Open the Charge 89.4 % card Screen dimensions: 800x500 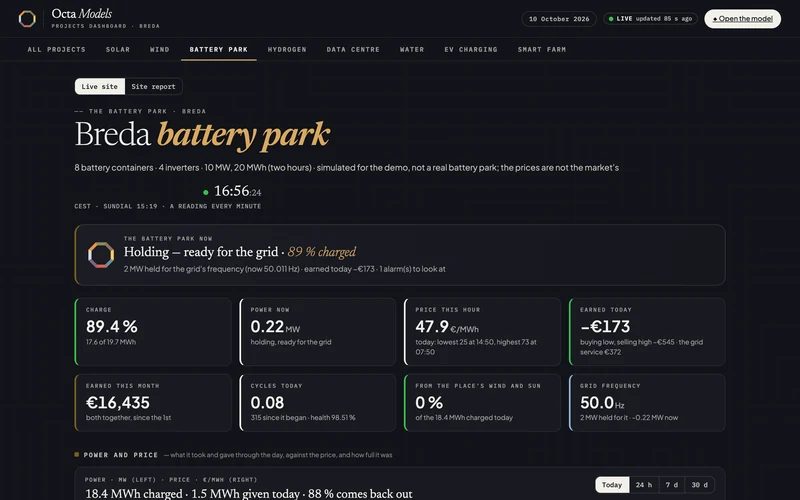click(x=153, y=332)
